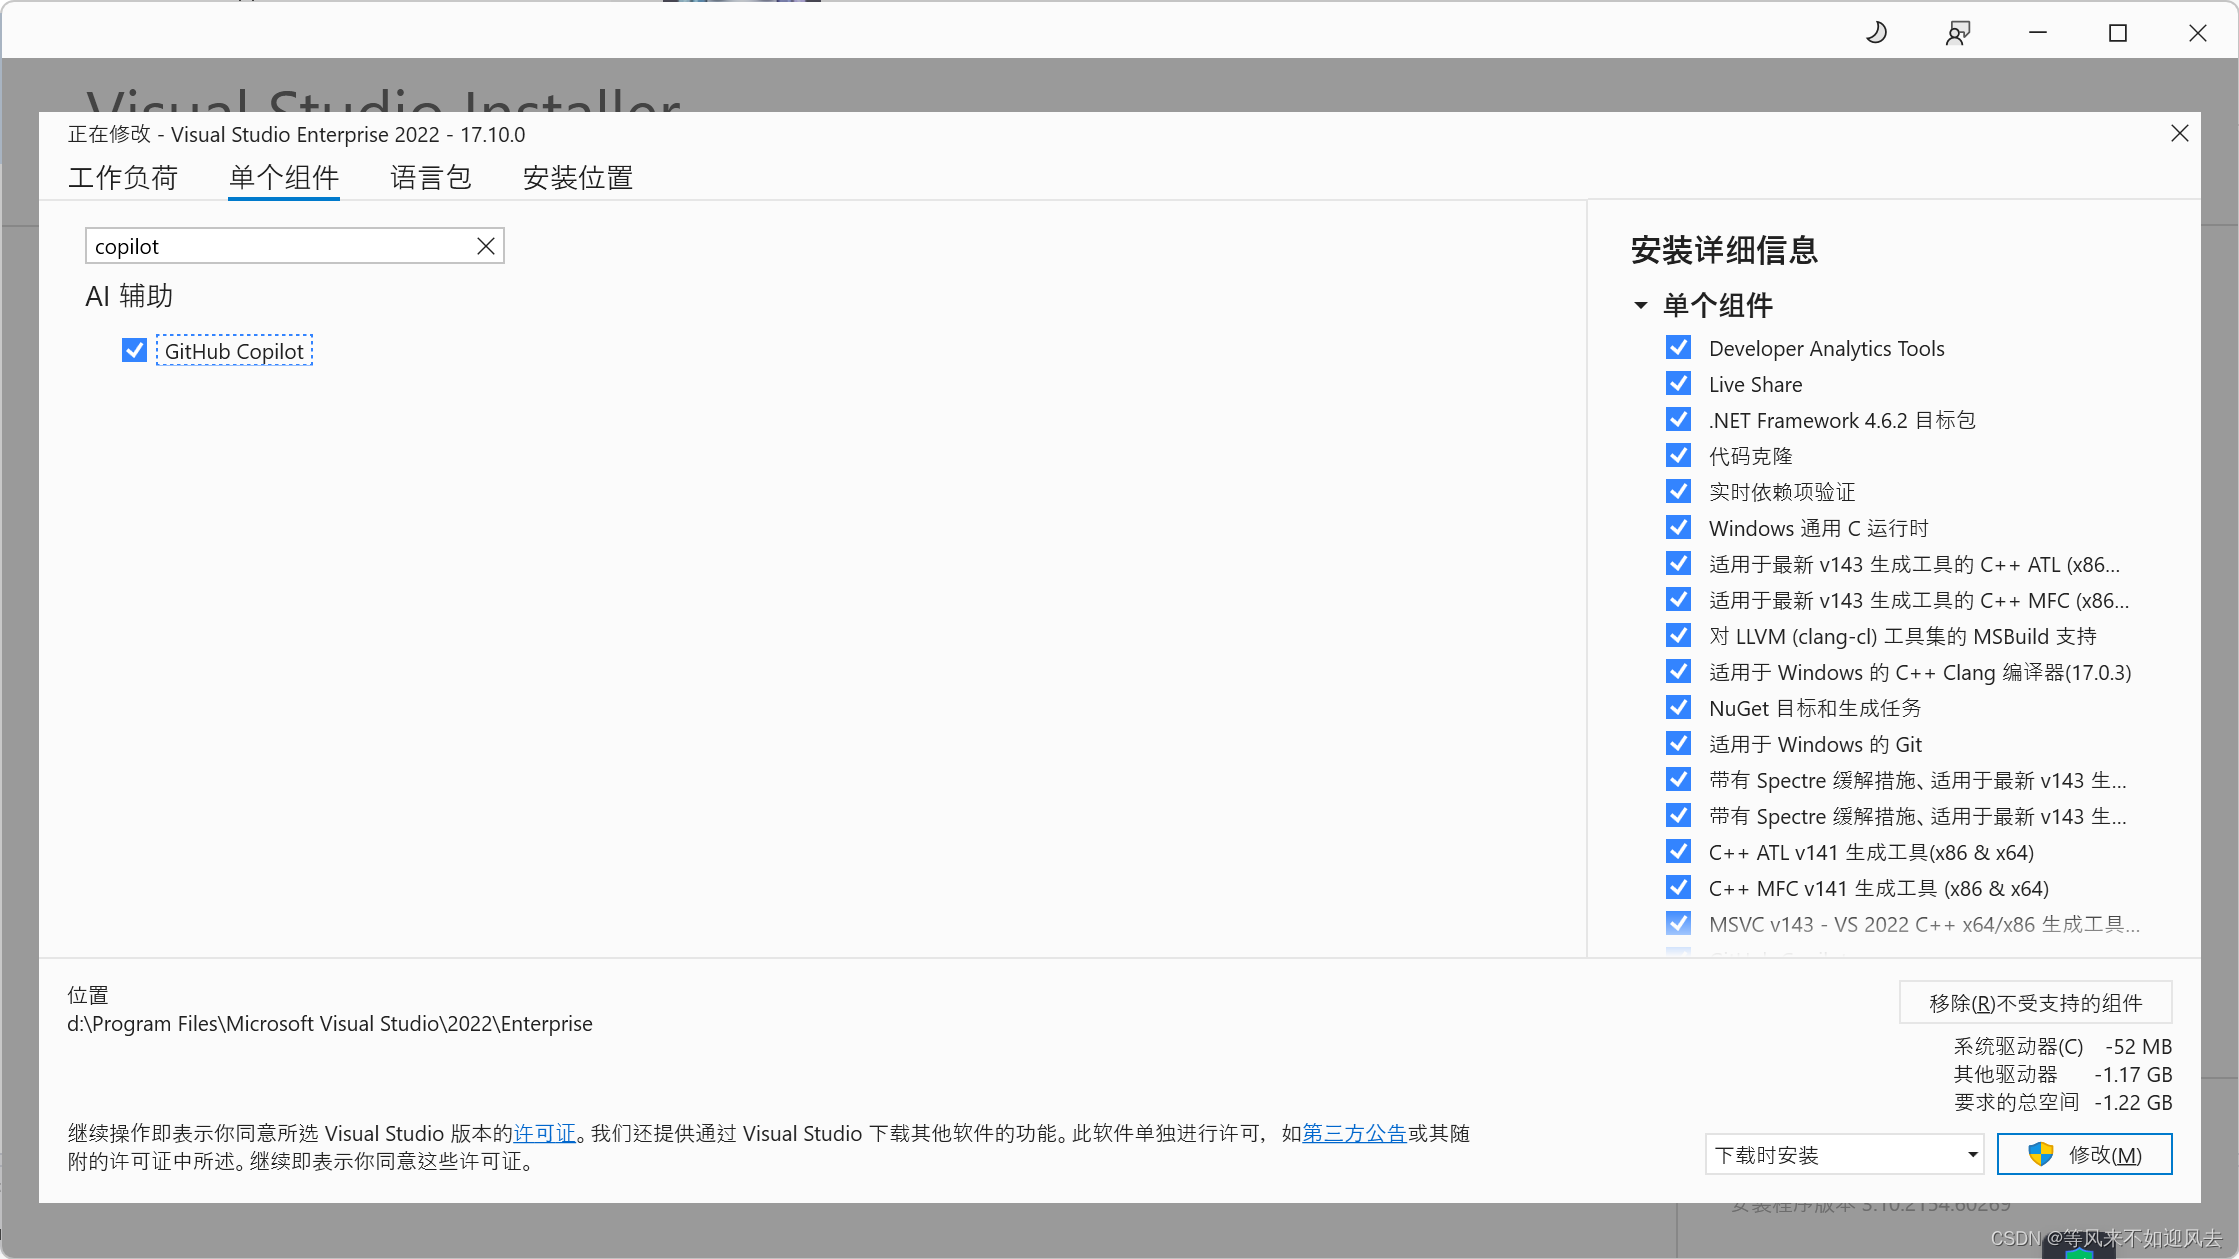The image size is (2239, 1259).
Task: Uncheck C++ Clang 编译器 for Windows
Action: pos(1679,671)
